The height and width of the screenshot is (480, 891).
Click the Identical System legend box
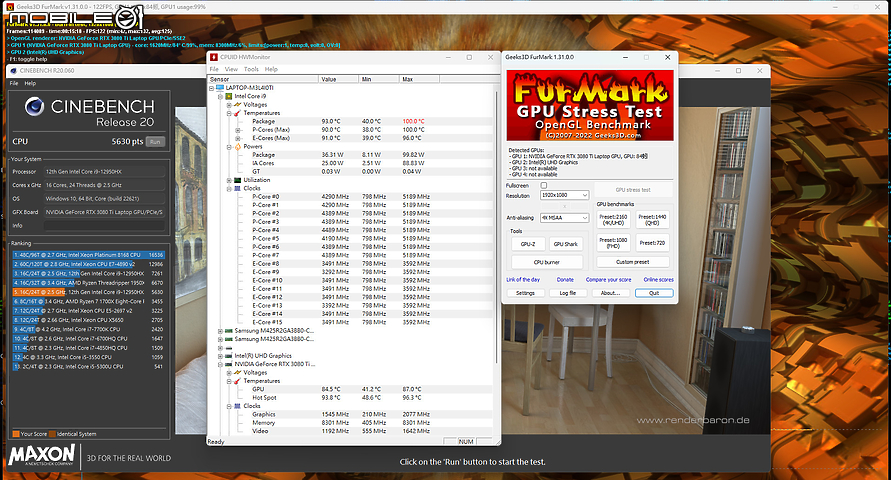[52, 434]
